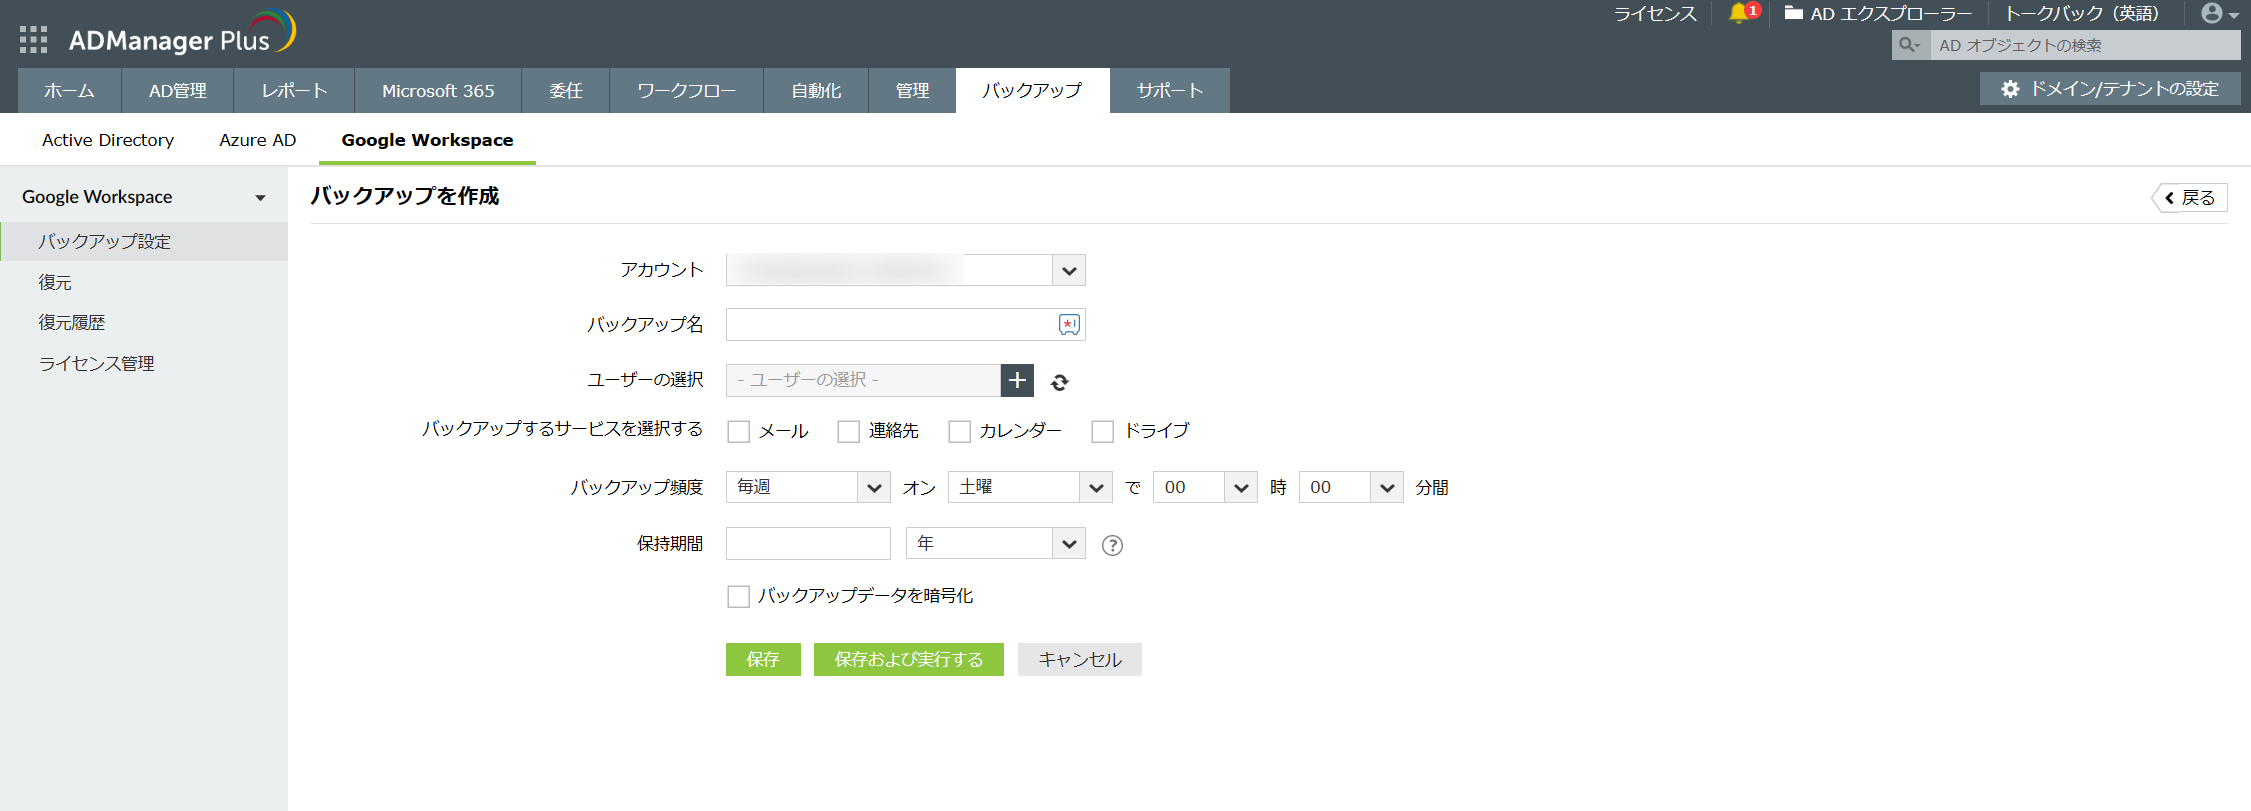Enable バックアップデータを暗号化 checkbox
This screenshot has height=811, width=2251.
[739, 597]
